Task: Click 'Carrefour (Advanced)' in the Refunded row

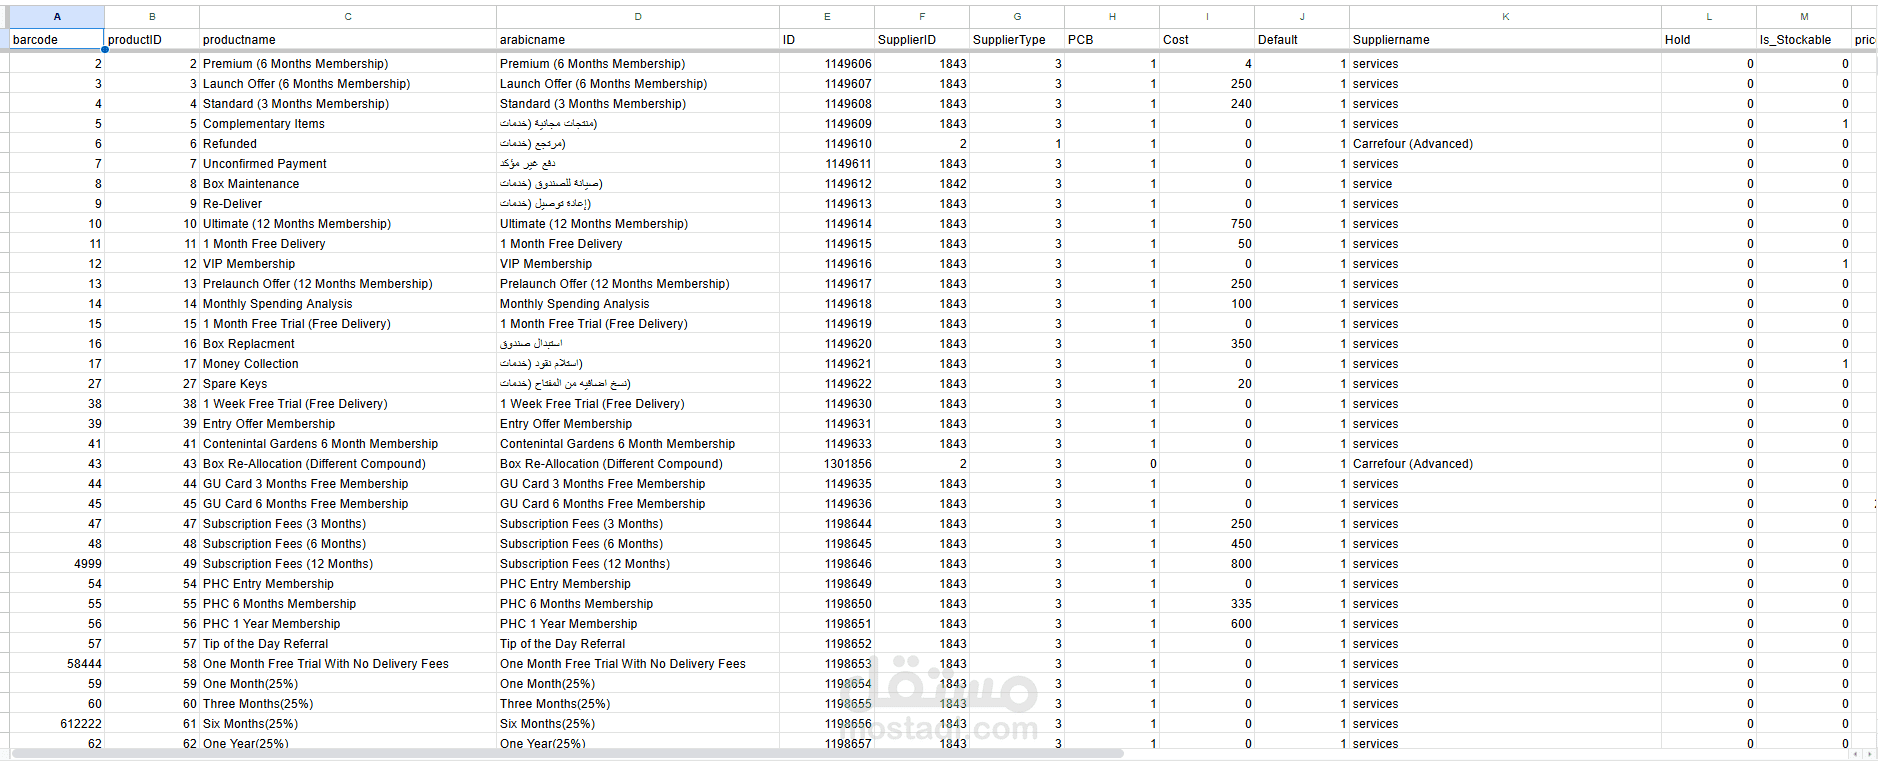Action: (x=1505, y=144)
